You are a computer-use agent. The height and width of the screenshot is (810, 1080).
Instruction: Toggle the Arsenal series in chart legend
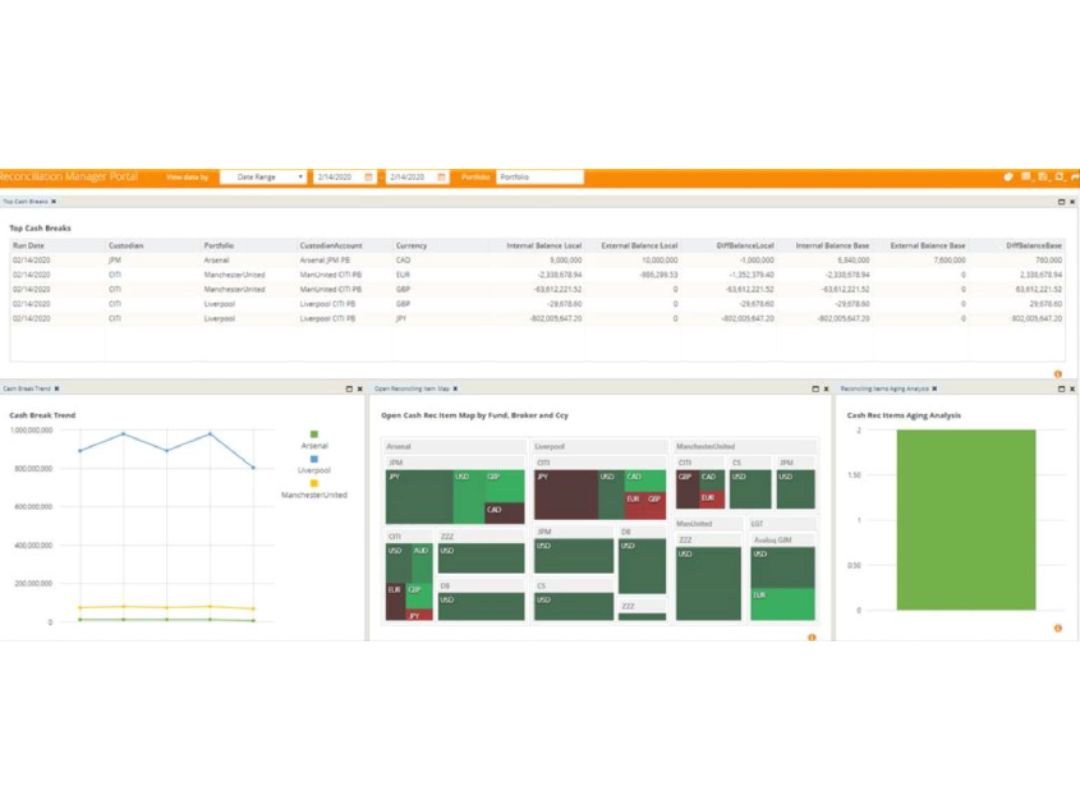[314, 440]
